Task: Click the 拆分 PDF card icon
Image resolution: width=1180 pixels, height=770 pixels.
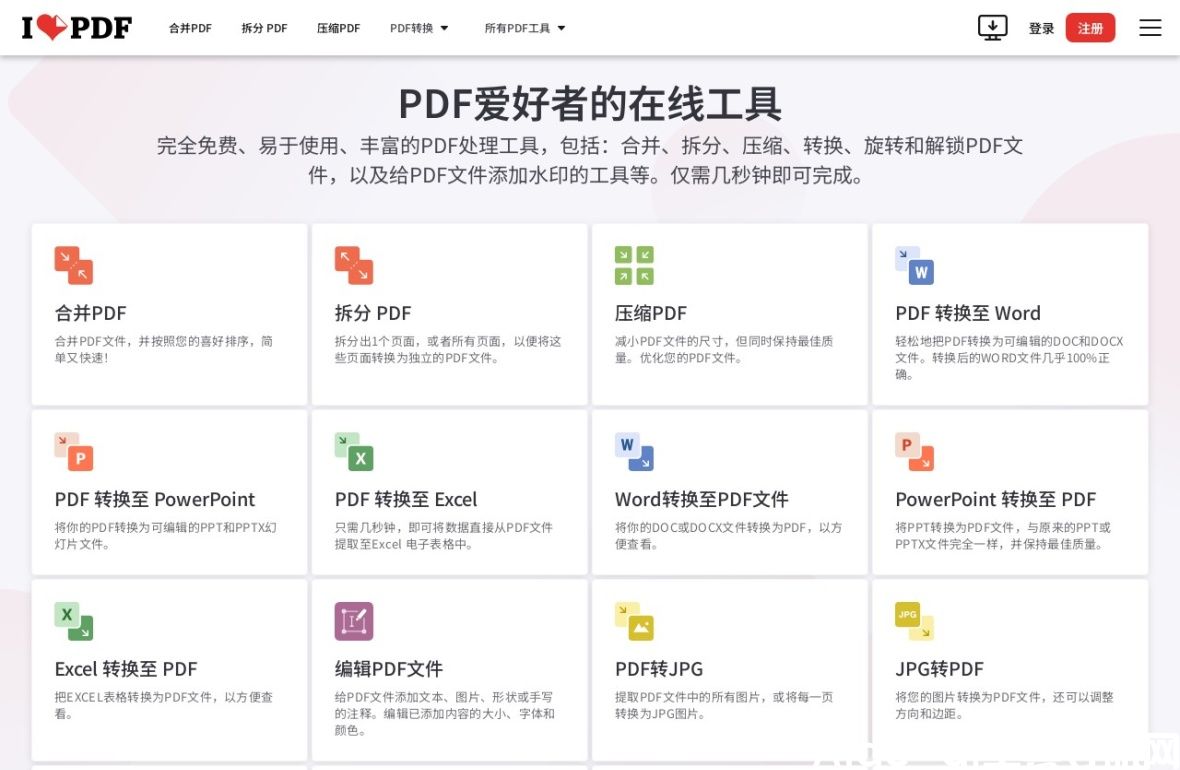Action: click(x=354, y=265)
